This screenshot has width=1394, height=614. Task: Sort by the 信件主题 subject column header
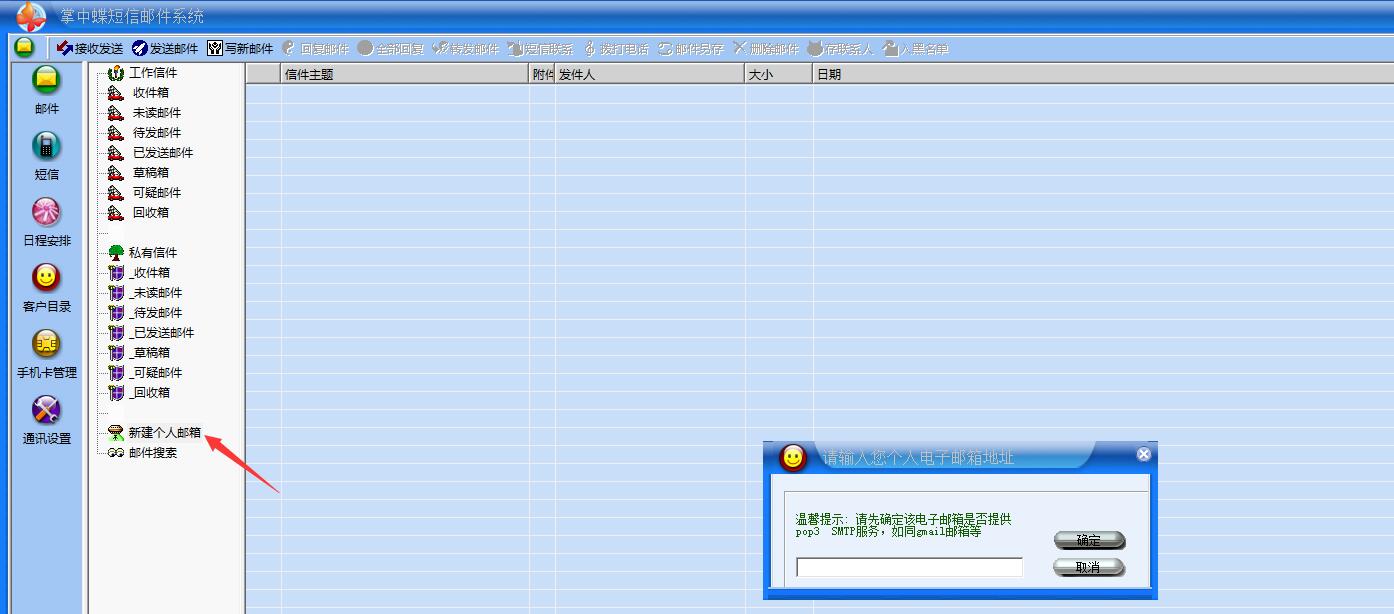tap(405, 74)
